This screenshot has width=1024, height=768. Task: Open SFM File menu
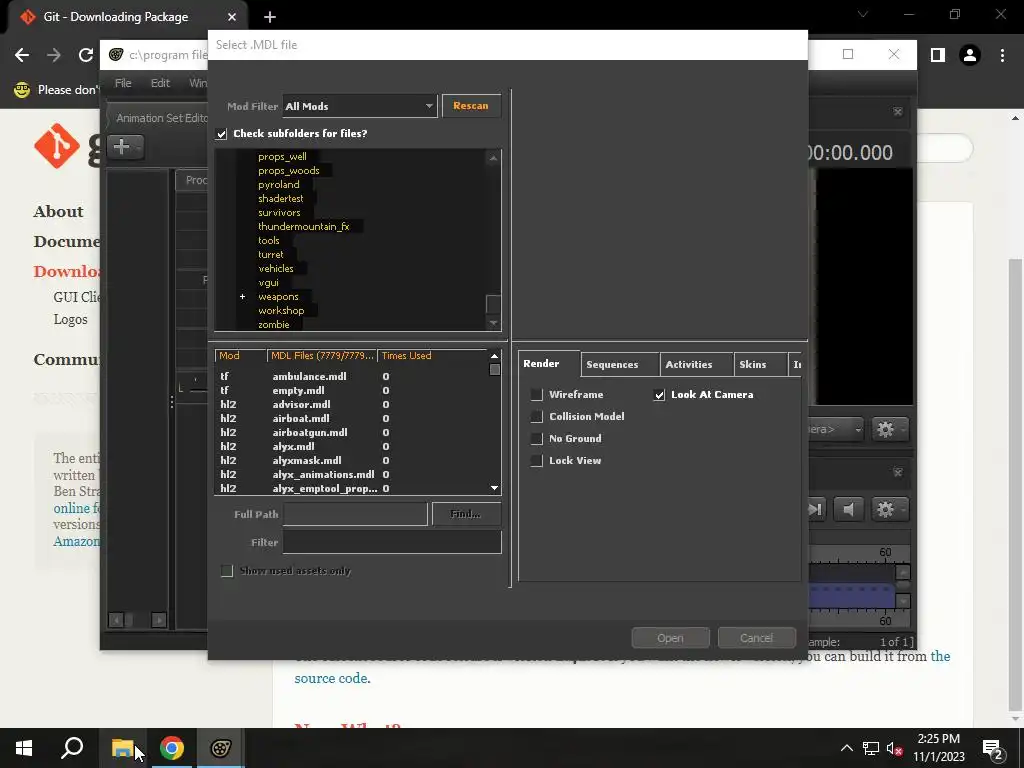coord(123,83)
